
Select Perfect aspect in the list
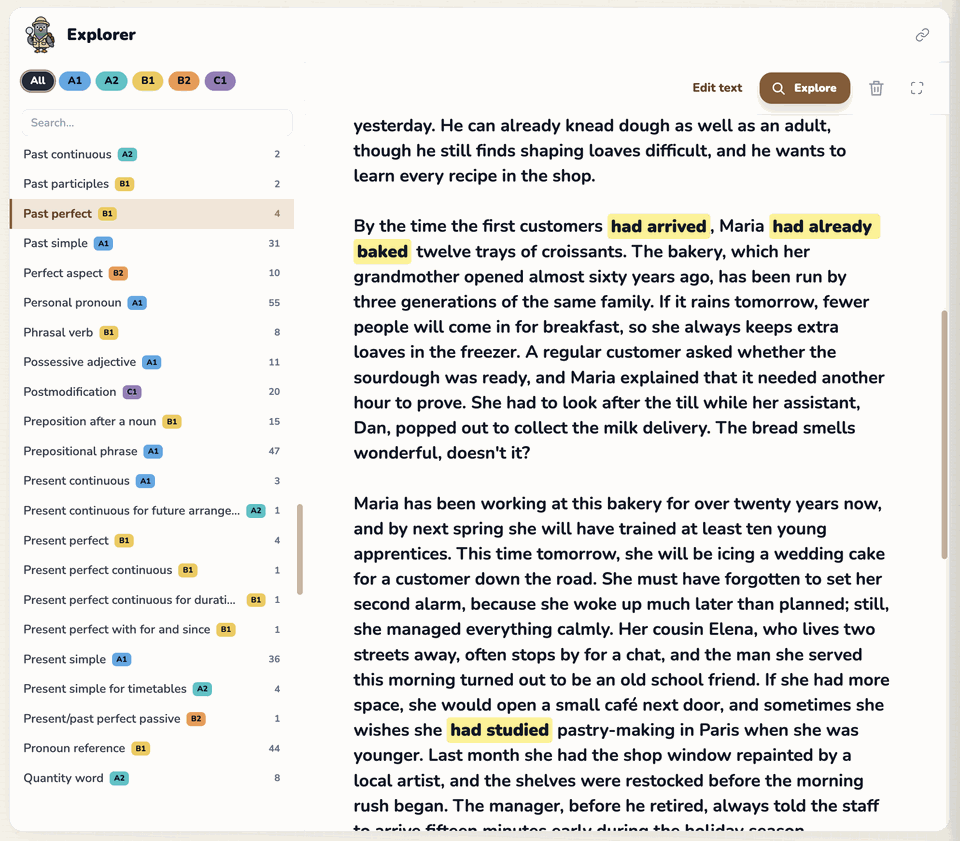[x=152, y=273]
